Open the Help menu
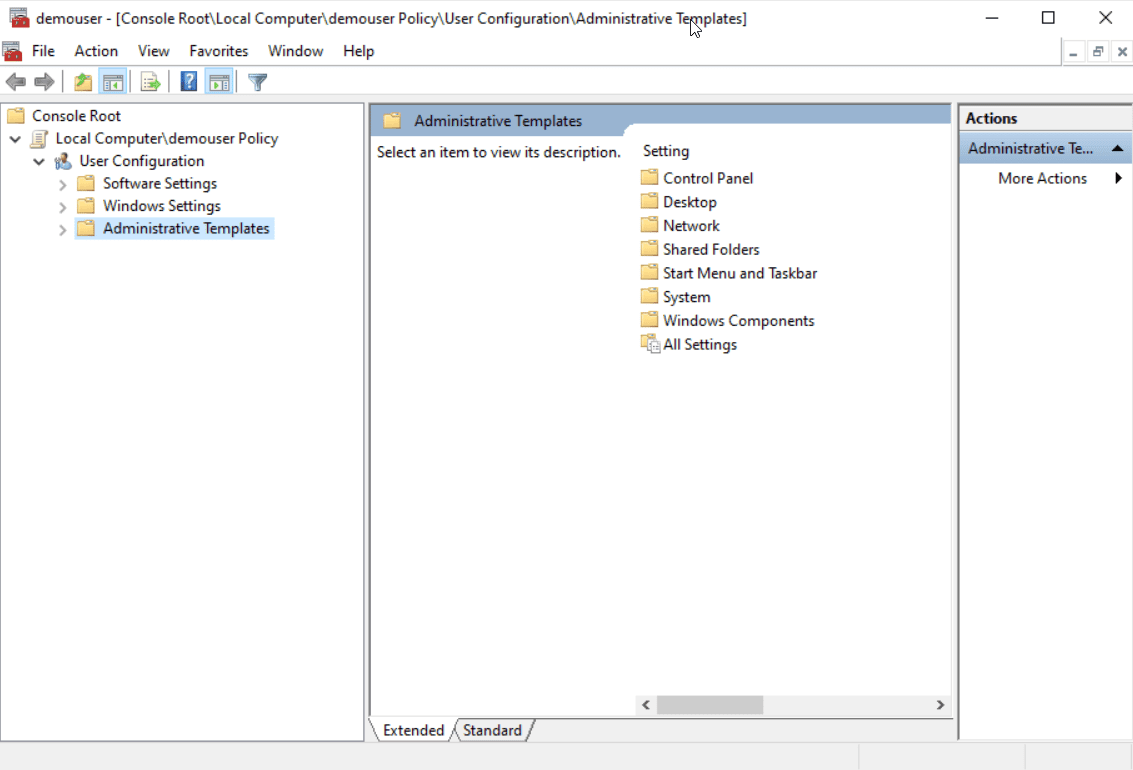1133x770 pixels. coord(358,51)
